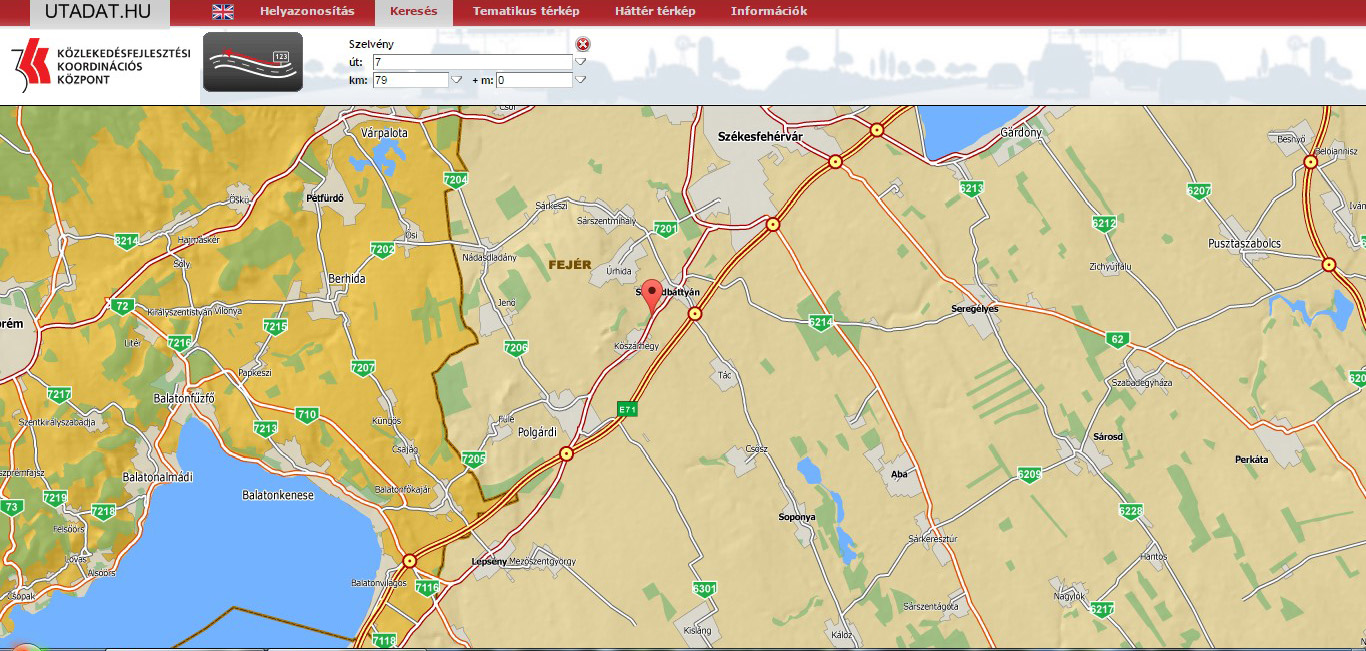Click the 710 road shield near Balatonfűzfő
This screenshot has height=651, width=1366.
click(307, 414)
